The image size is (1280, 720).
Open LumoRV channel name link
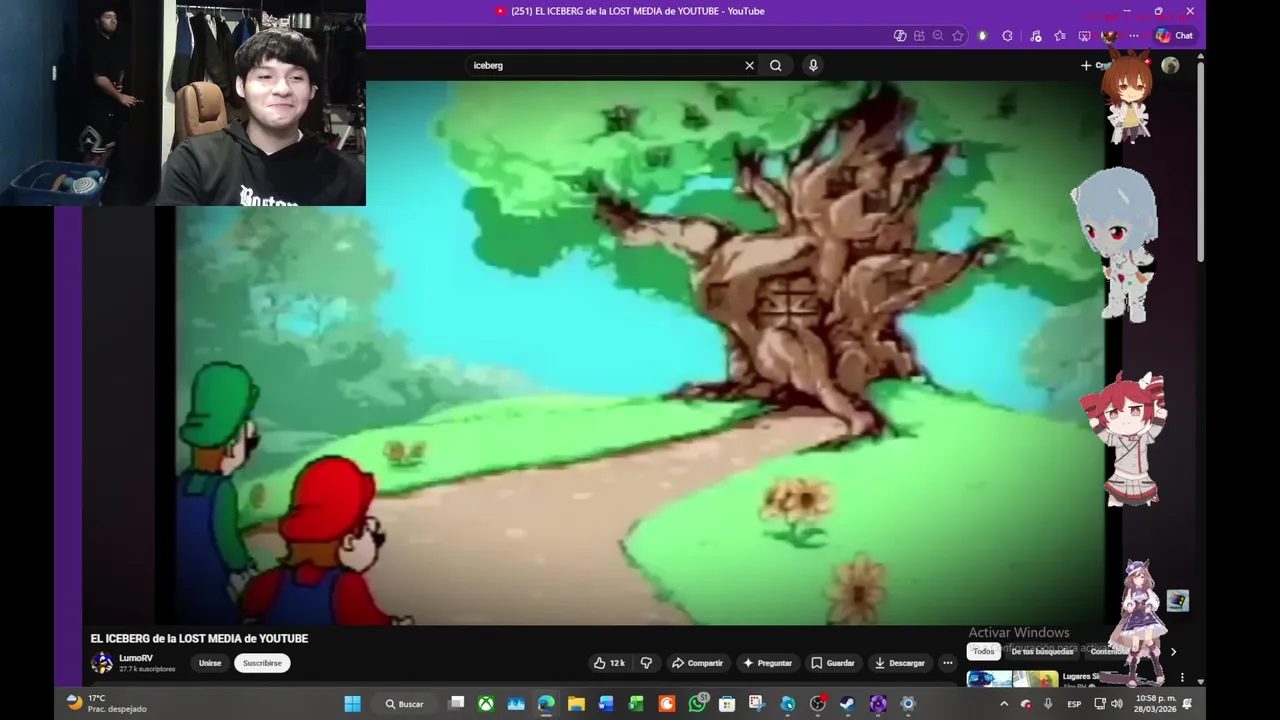(136, 658)
